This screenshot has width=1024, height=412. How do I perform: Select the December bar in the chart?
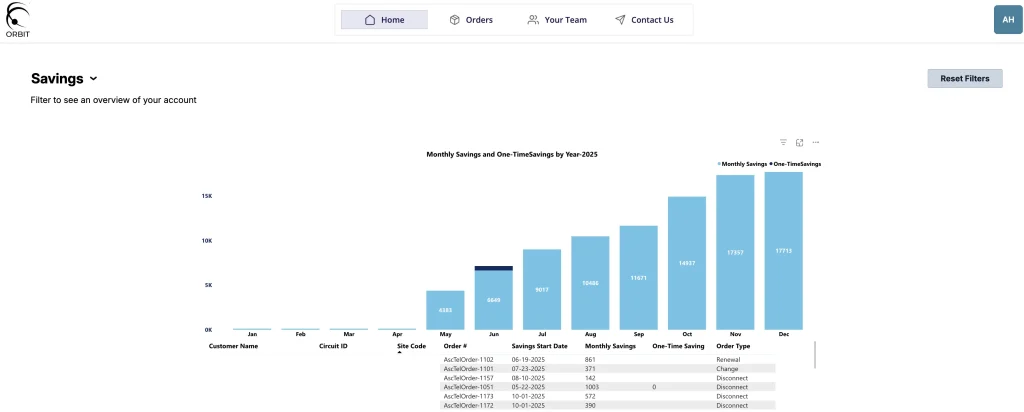click(x=783, y=250)
